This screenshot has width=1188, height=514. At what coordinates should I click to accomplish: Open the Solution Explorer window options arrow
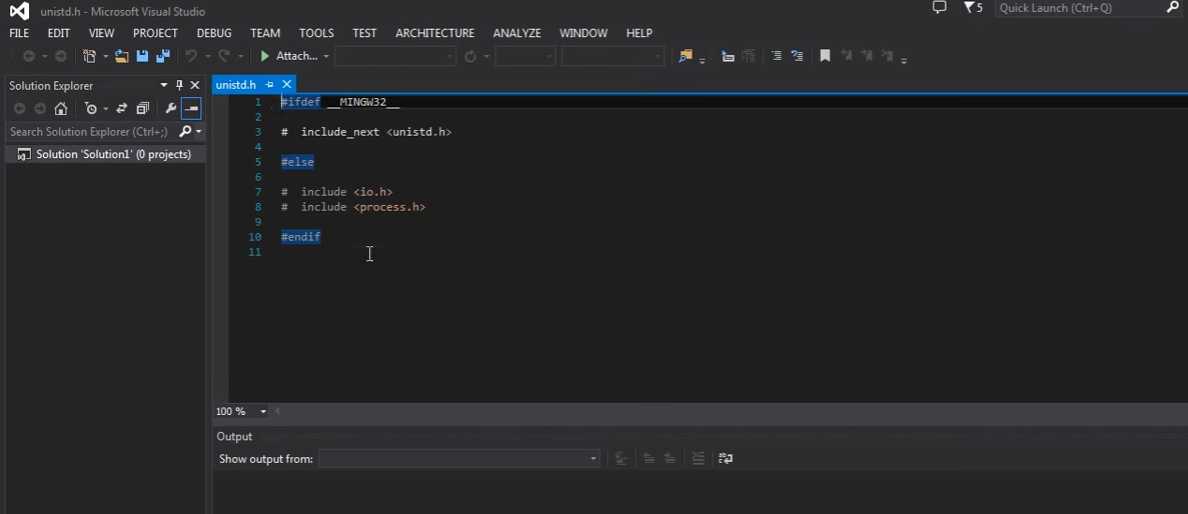(x=164, y=86)
